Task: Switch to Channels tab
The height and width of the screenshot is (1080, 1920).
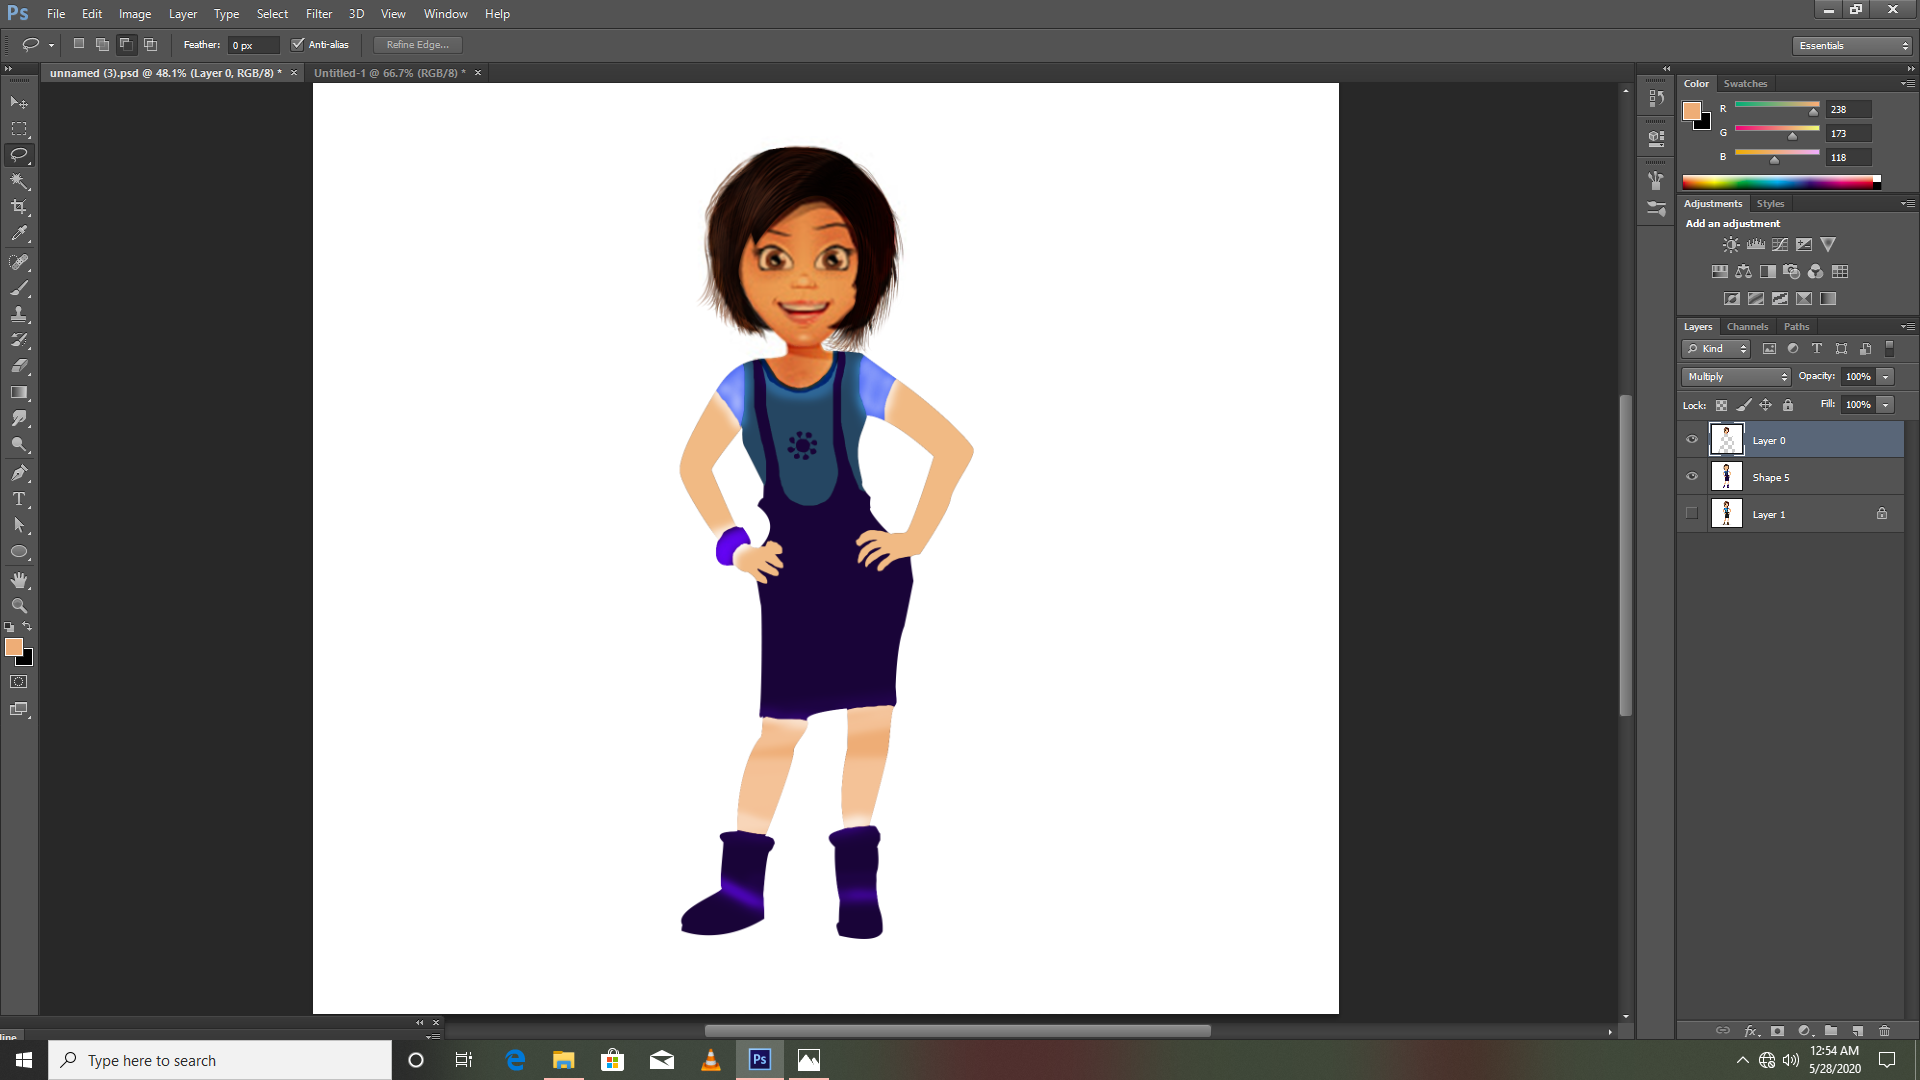Action: 1747,327
